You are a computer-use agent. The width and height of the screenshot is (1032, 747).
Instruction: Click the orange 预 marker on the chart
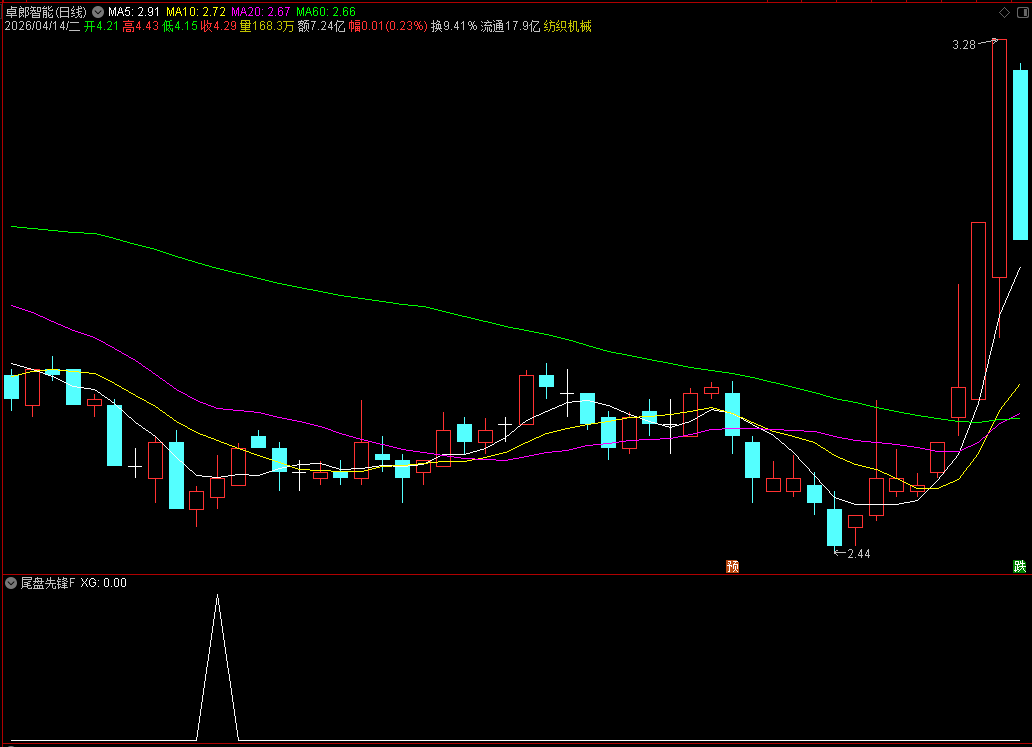point(733,567)
